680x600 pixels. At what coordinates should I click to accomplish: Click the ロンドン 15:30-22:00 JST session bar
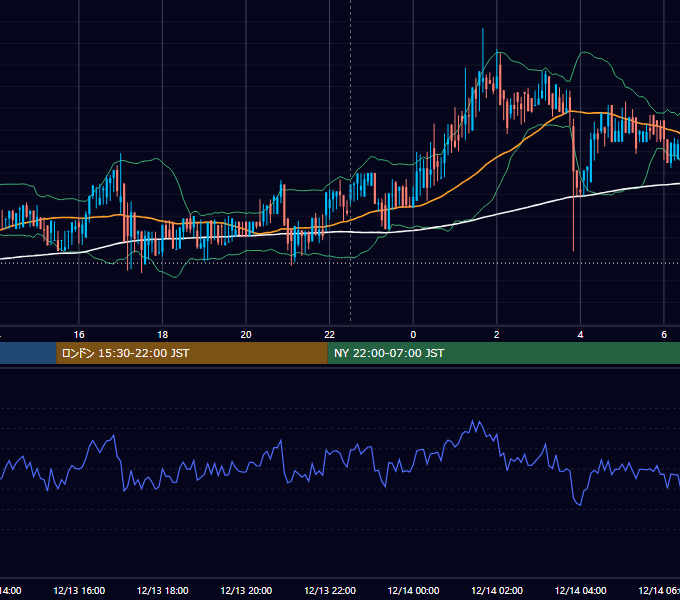pyautogui.click(x=192, y=353)
